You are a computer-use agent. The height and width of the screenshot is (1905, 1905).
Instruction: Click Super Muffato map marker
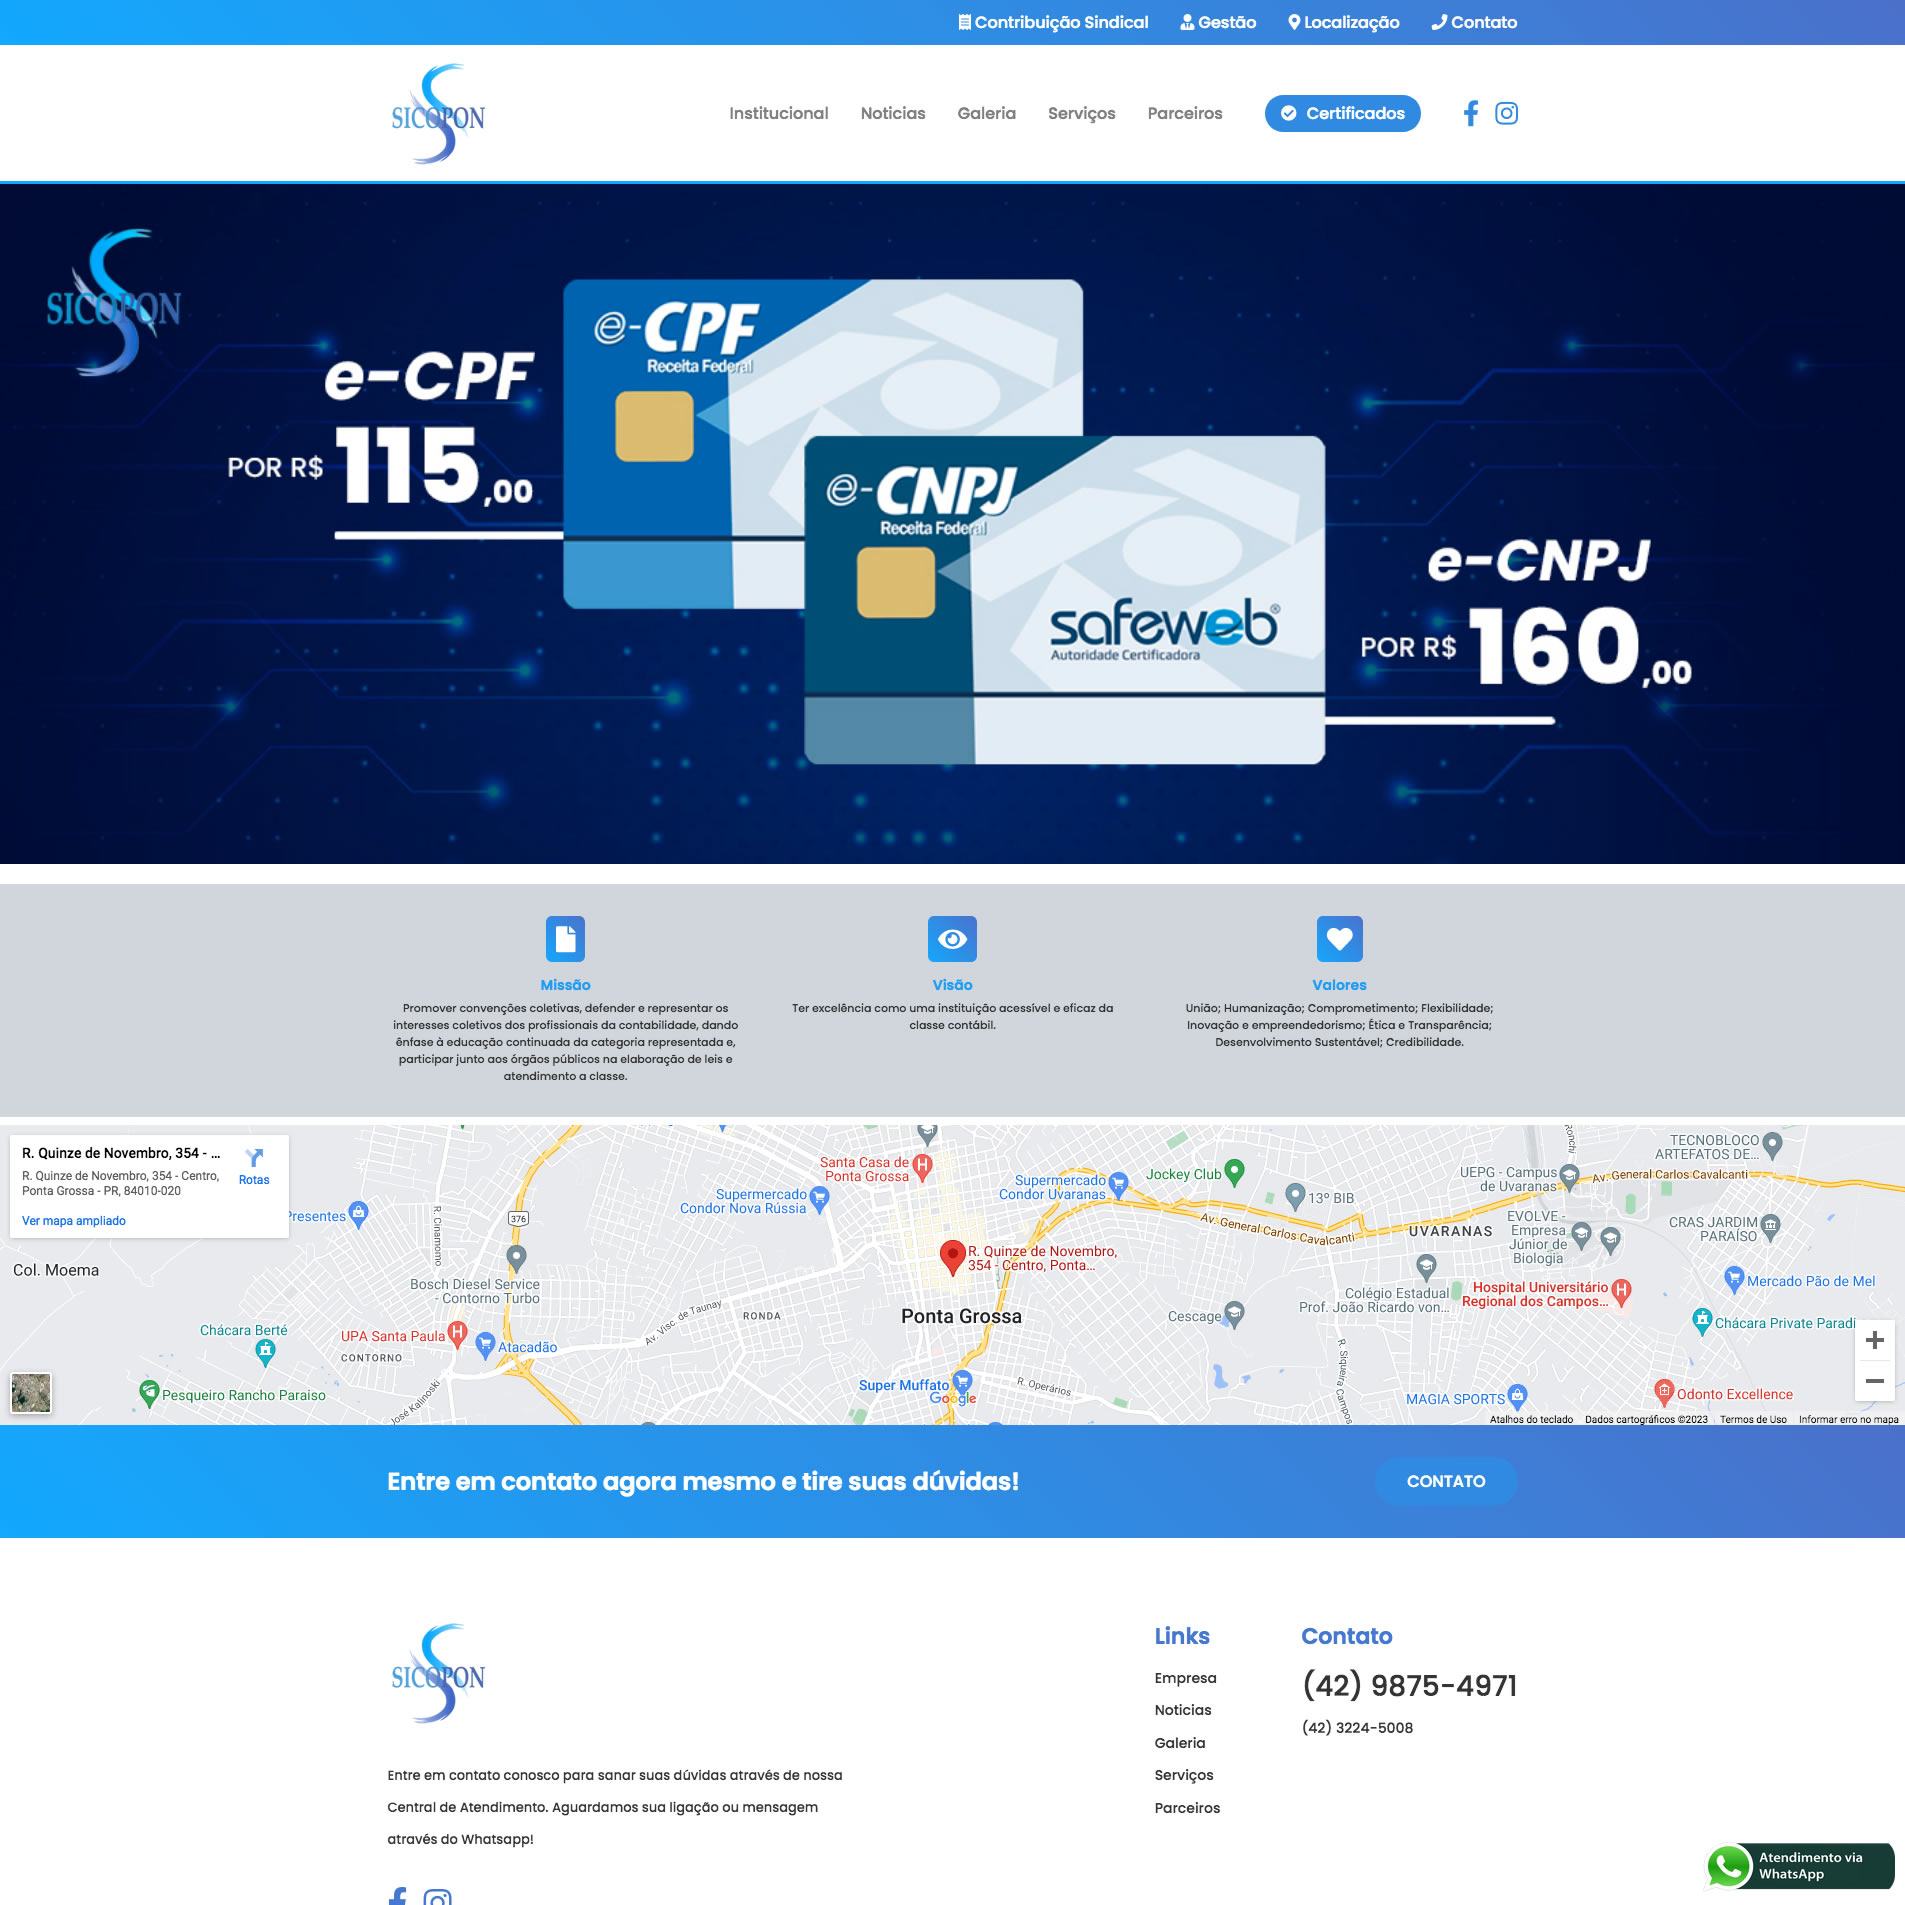962,1382
